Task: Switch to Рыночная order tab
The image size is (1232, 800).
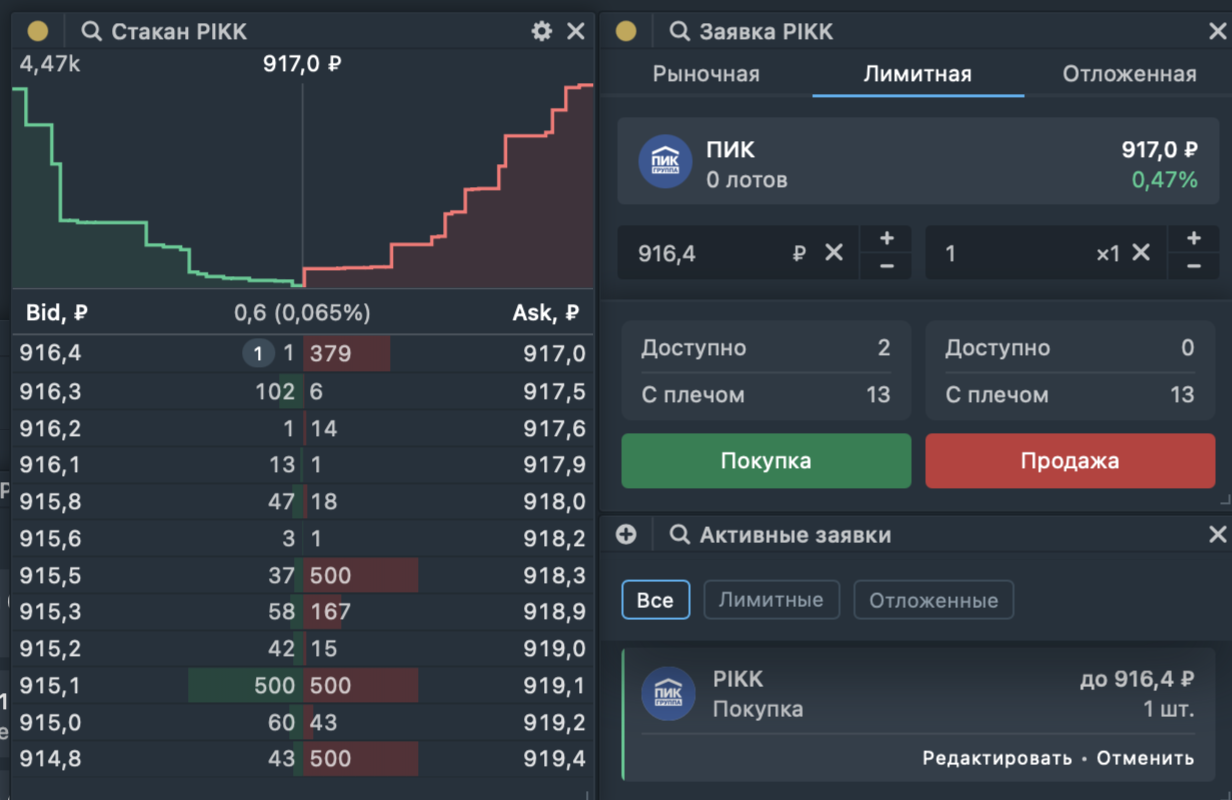Action: 706,74
